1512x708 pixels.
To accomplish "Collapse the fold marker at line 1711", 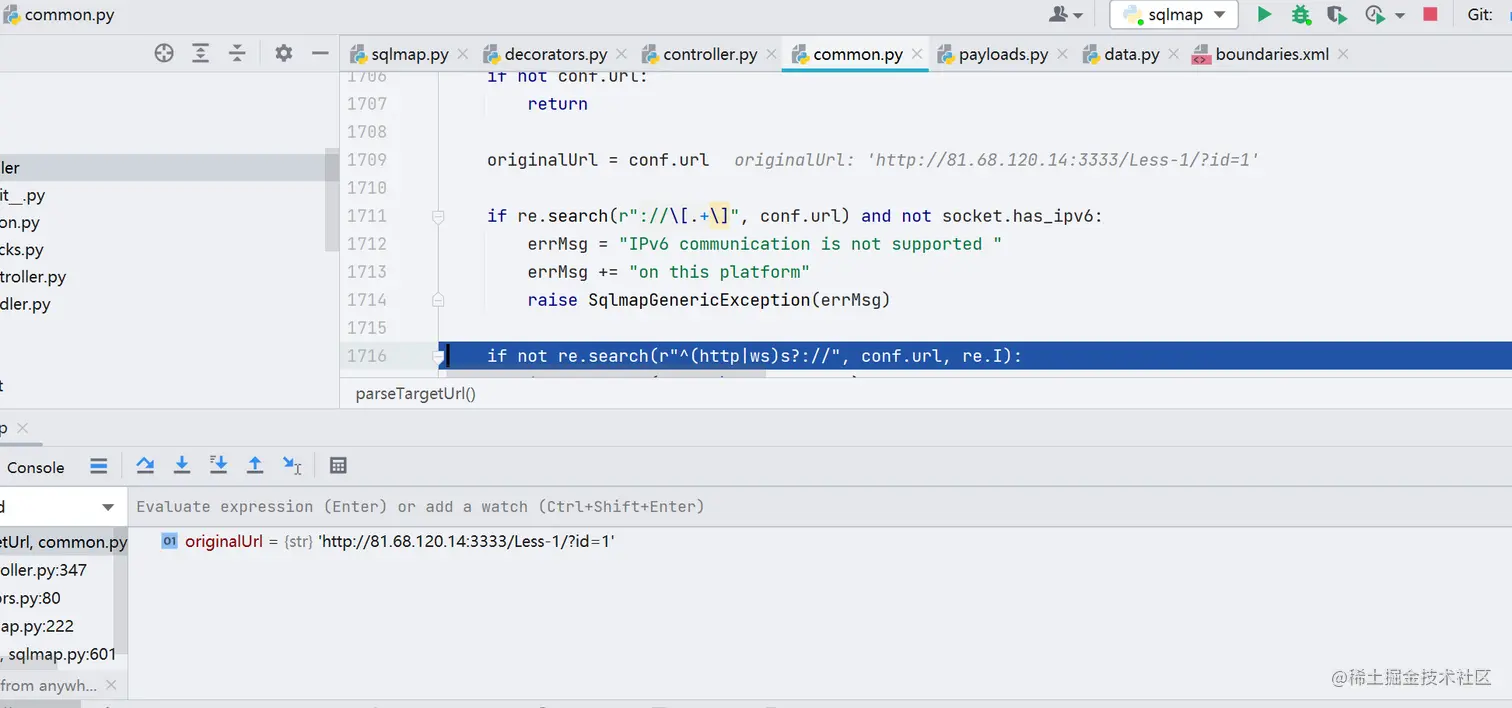I will (438, 216).
